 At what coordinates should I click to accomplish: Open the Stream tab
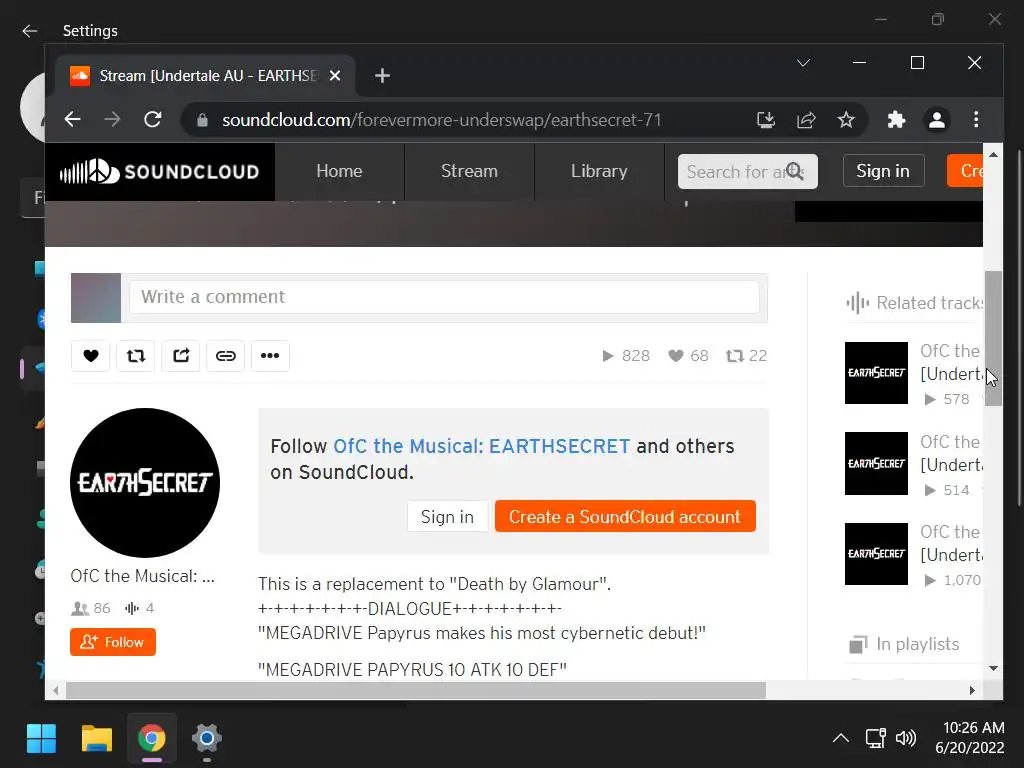pyautogui.click(x=470, y=171)
